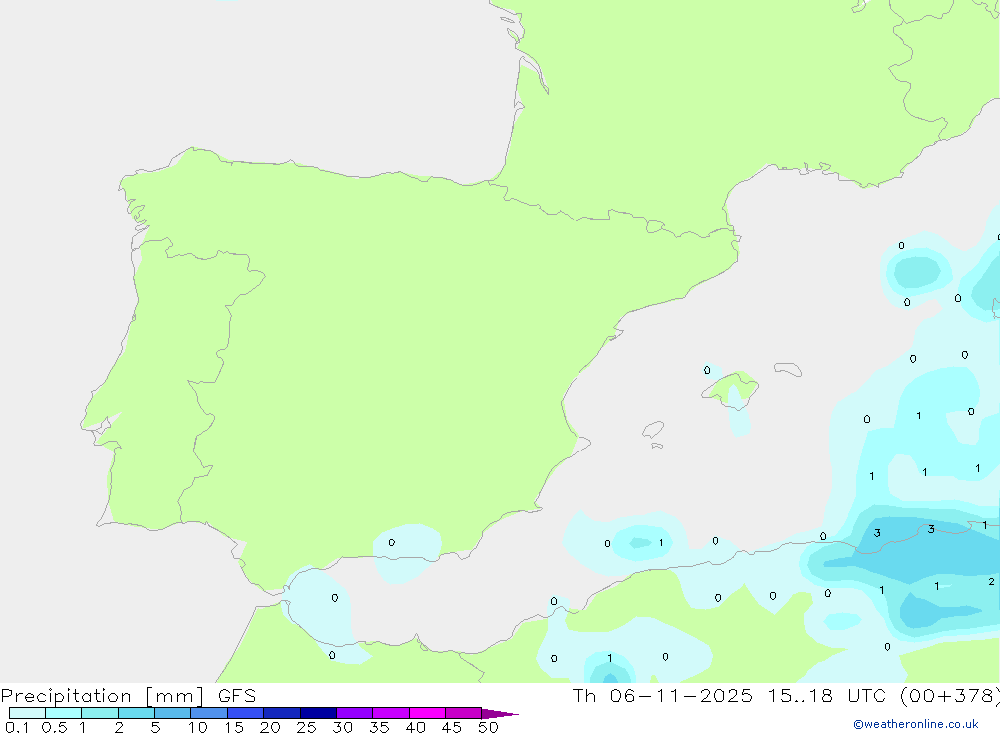Select the 30–35 mm purple legend swatch
Screen dimensions: 1000x733
coord(354,713)
